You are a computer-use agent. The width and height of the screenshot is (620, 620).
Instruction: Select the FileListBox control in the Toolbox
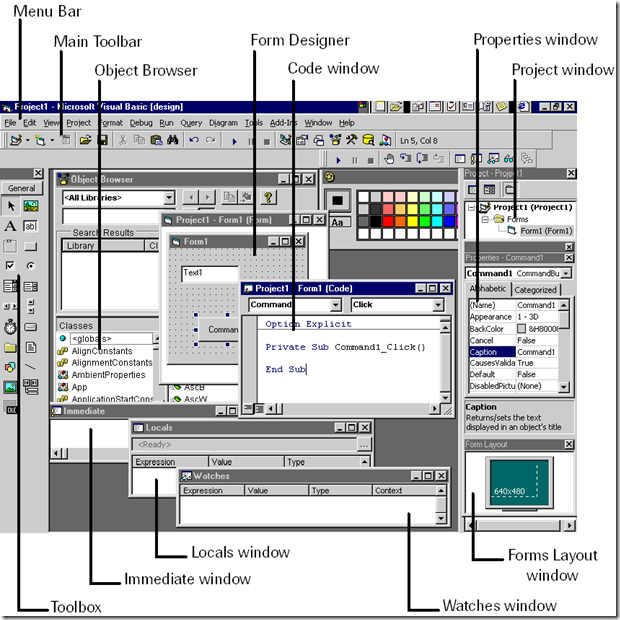(31, 347)
